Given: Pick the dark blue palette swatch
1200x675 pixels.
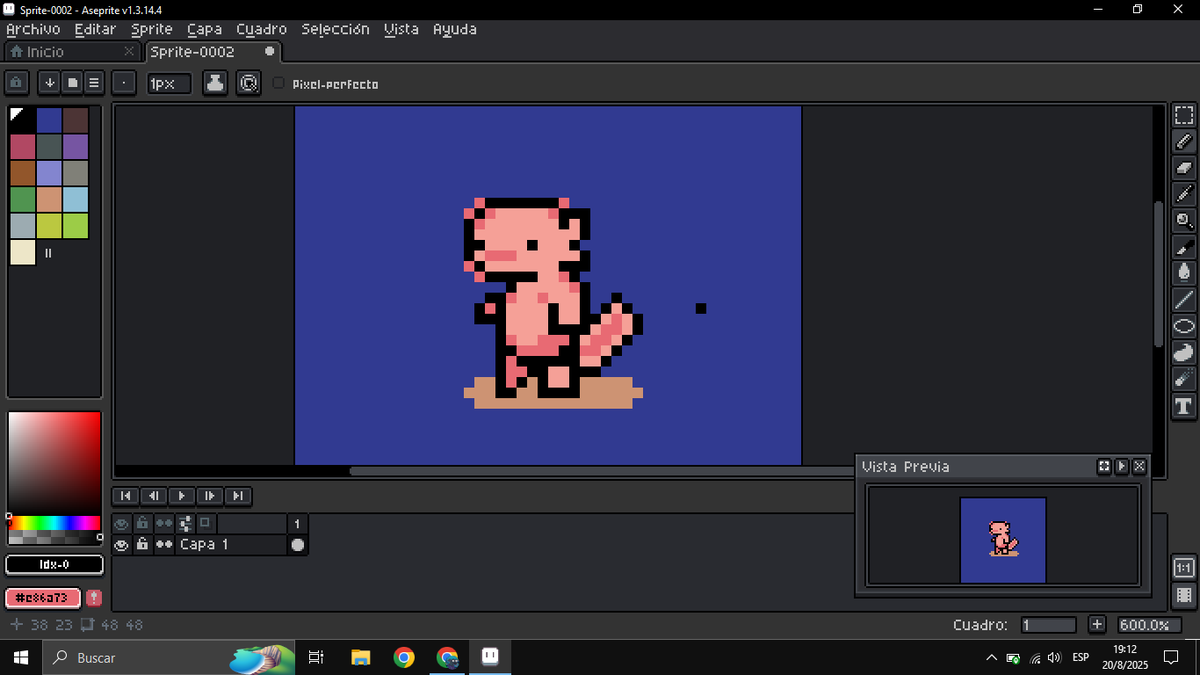Looking at the screenshot, I should pyautogui.click(x=49, y=120).
